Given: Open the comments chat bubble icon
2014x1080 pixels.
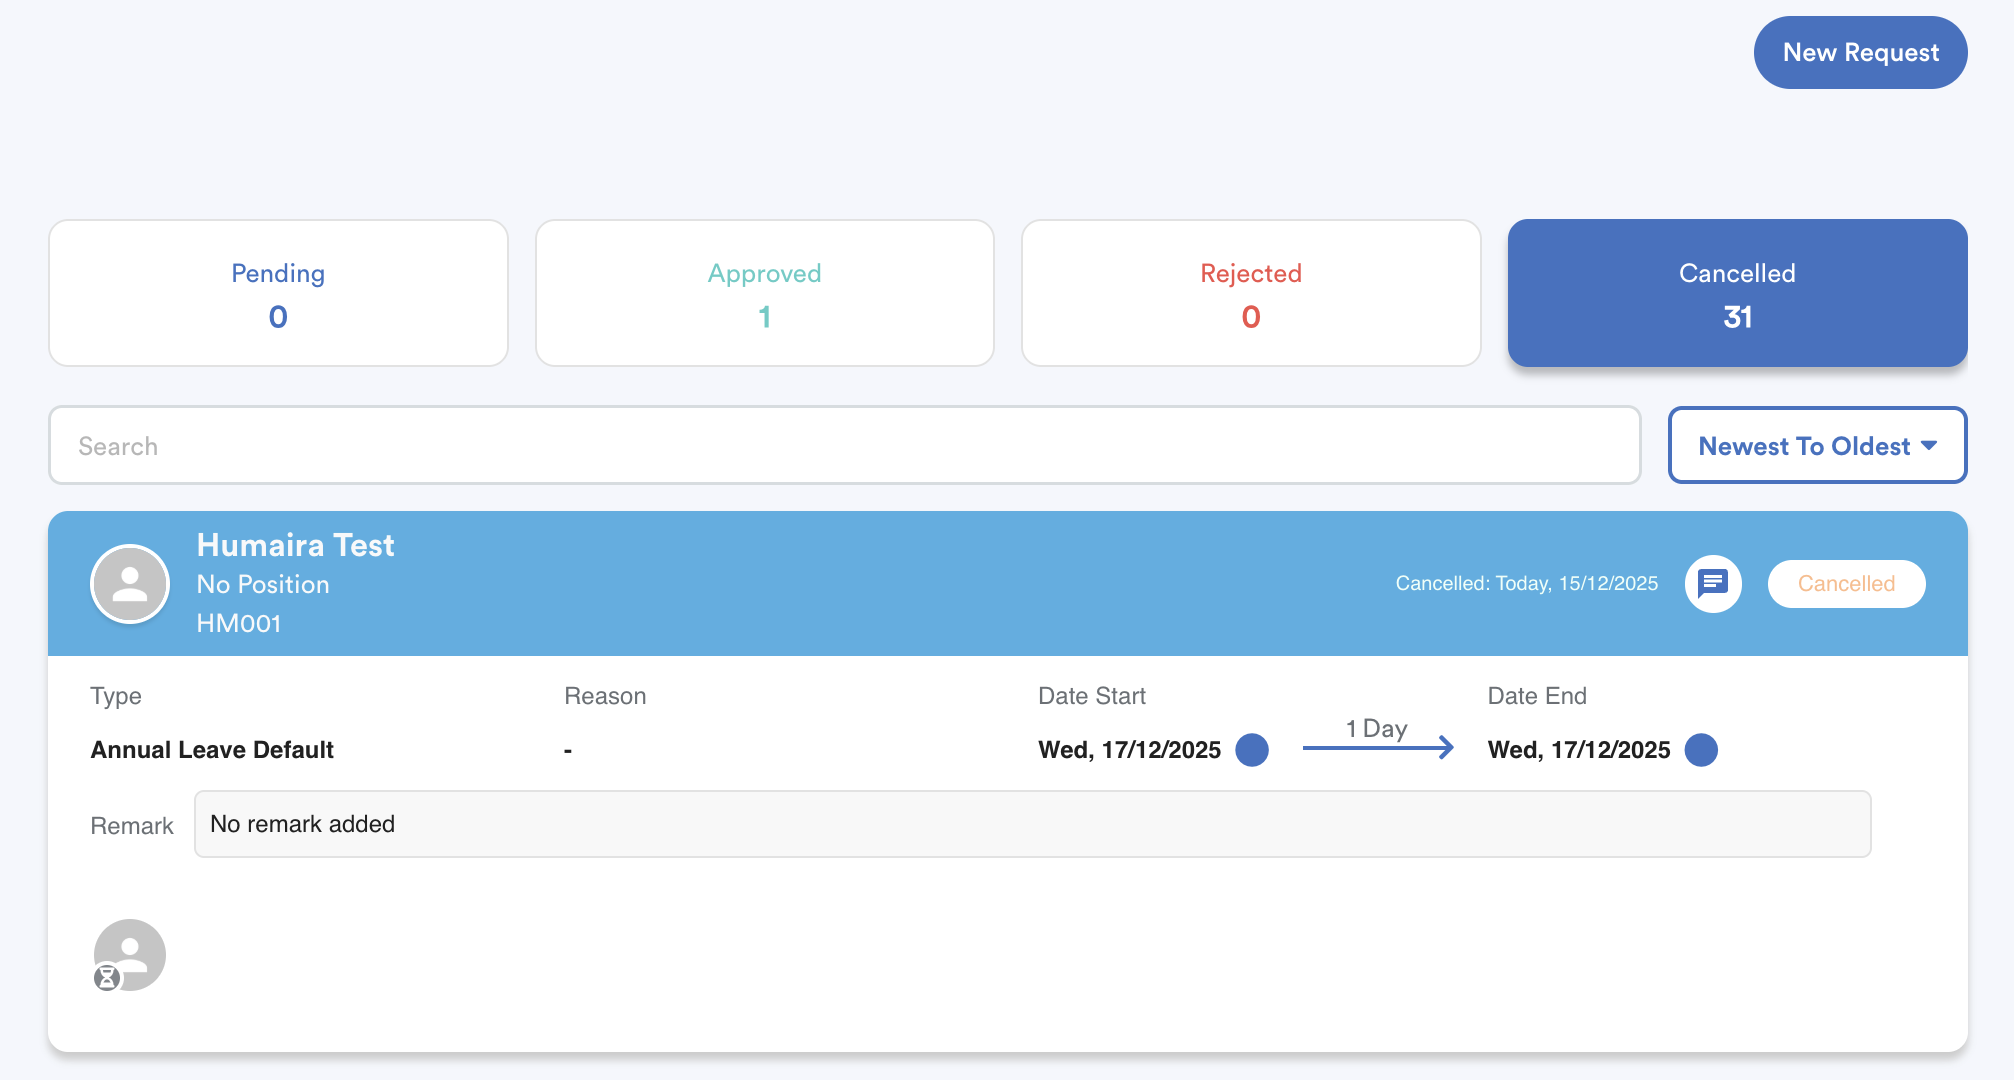Looking at the screenshot, I should tap(1712, 583).
